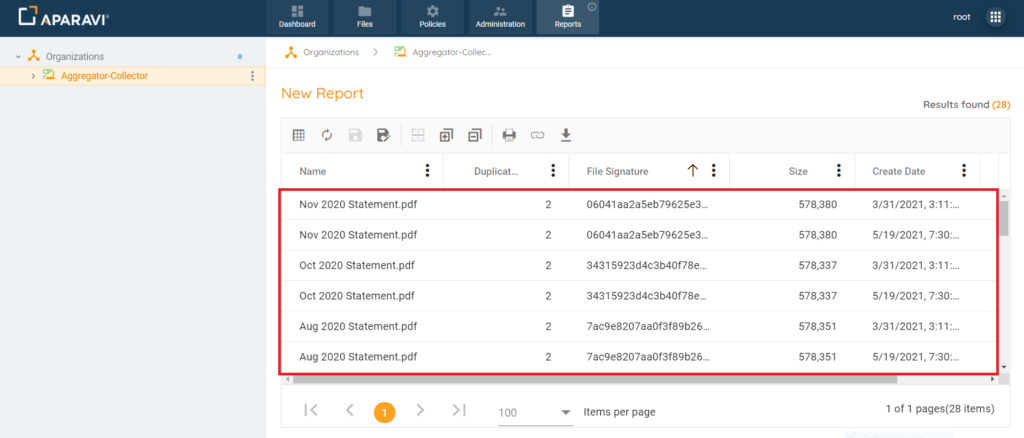Select page 1 in the pagination

pyautogui.click(x=384, y=411)
